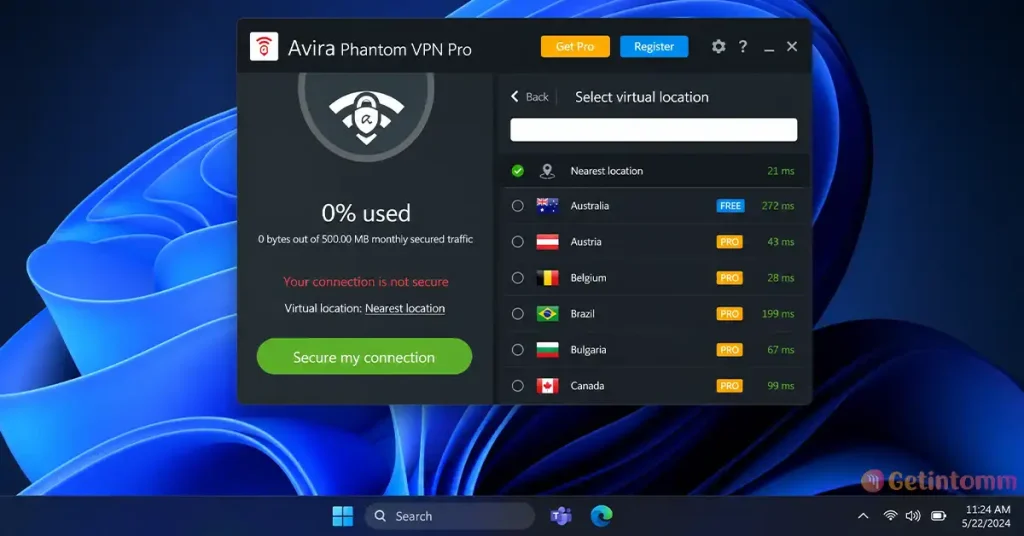Click the 0% used text
The image size is (1024, 536).
(x=366, y=213)
